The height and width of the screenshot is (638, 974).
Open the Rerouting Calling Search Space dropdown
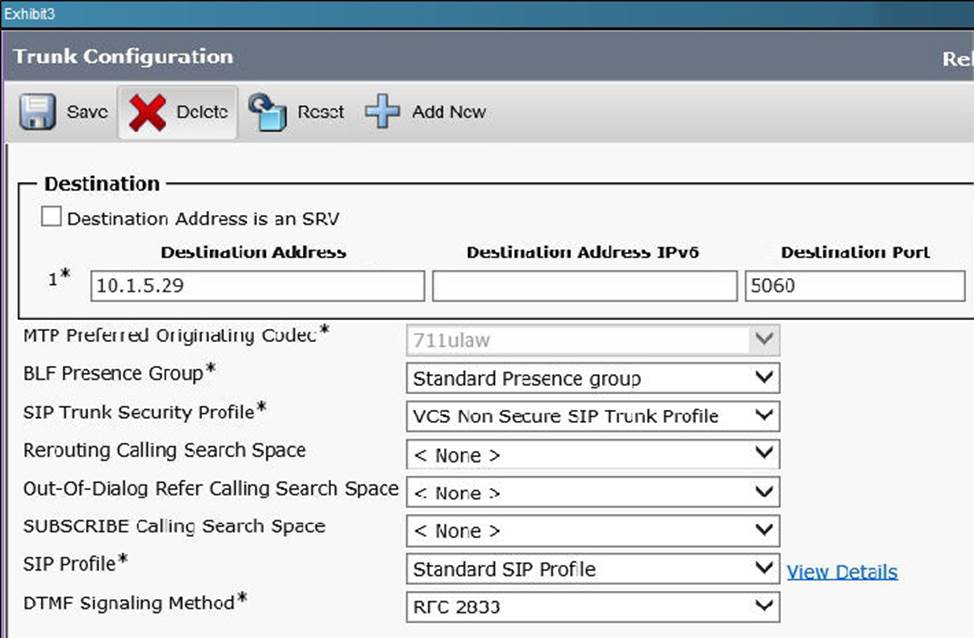coord(592,455)
